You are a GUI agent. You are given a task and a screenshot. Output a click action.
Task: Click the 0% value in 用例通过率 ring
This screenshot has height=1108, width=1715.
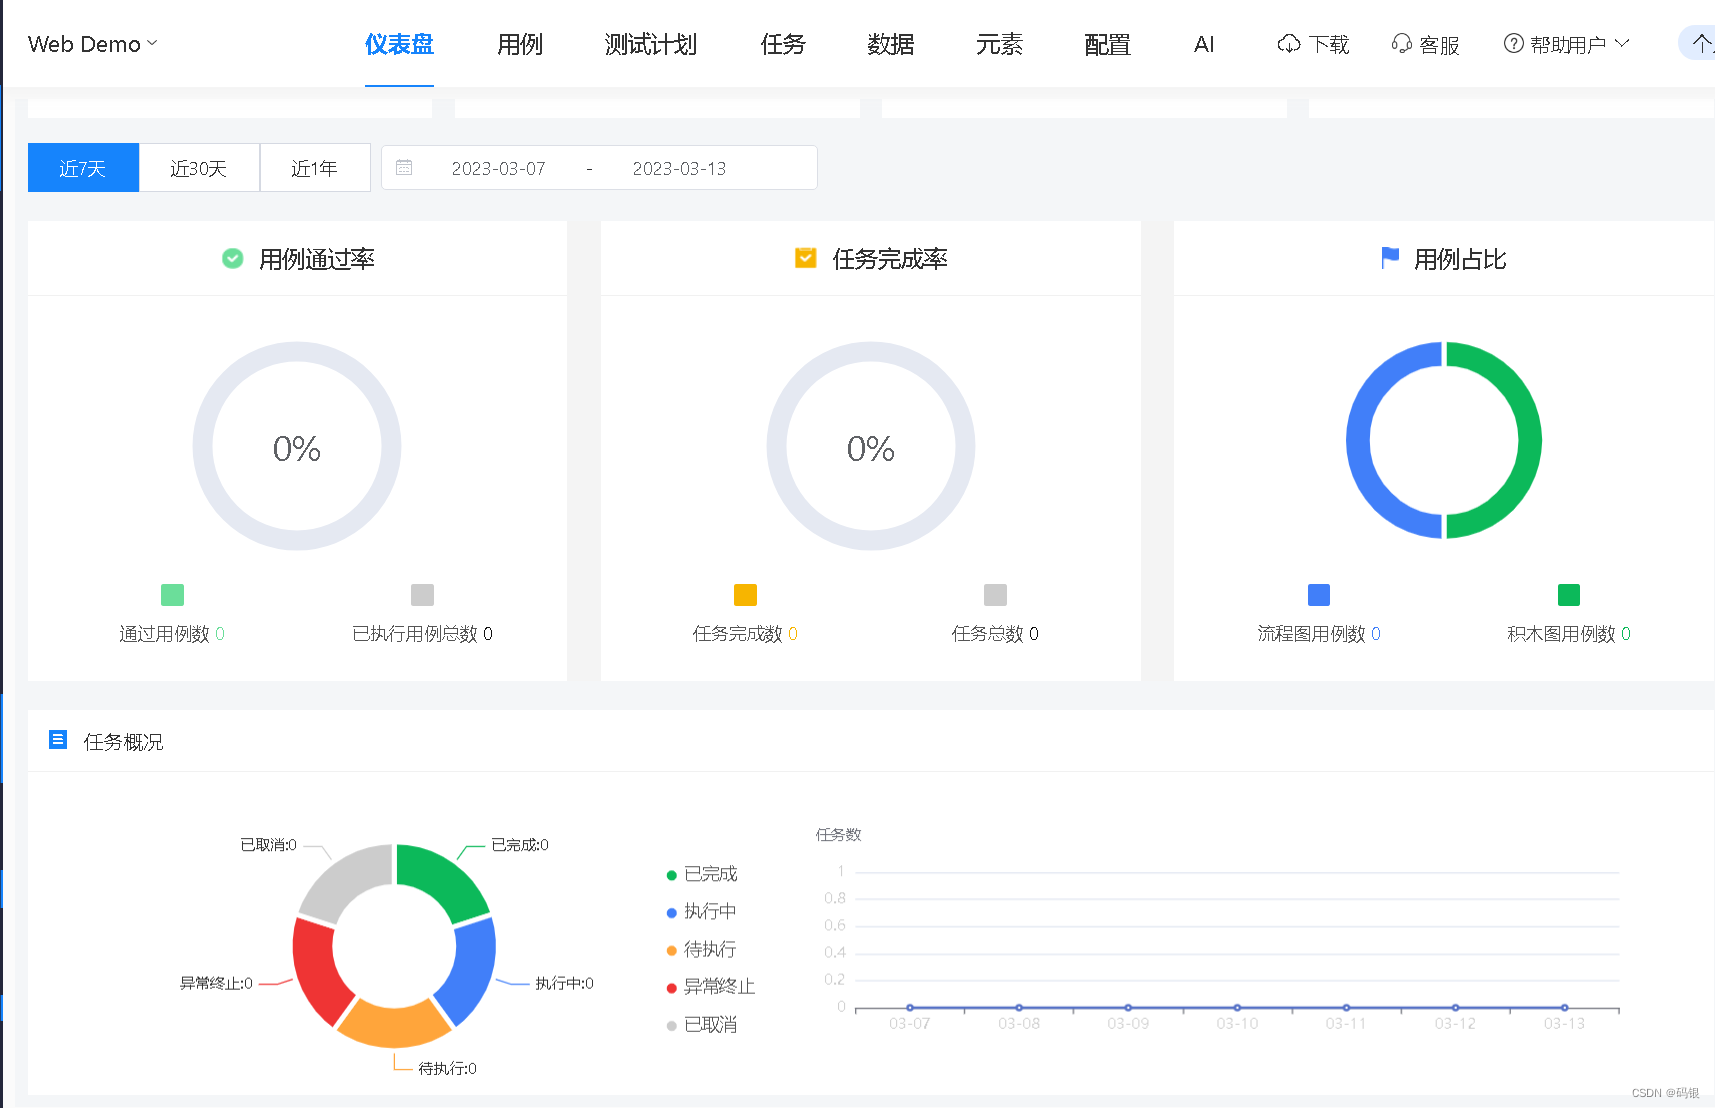click(x=297, y=448)
